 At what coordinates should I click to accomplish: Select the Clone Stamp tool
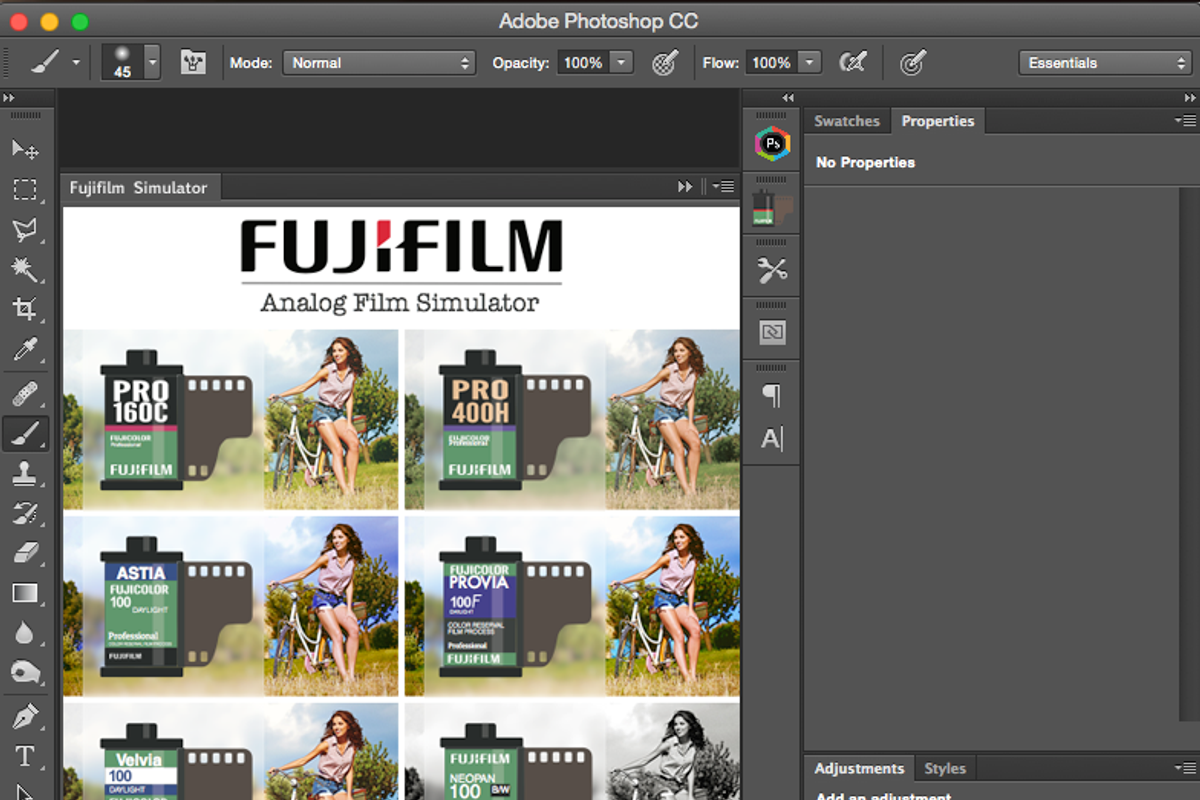tap(25, 474)
